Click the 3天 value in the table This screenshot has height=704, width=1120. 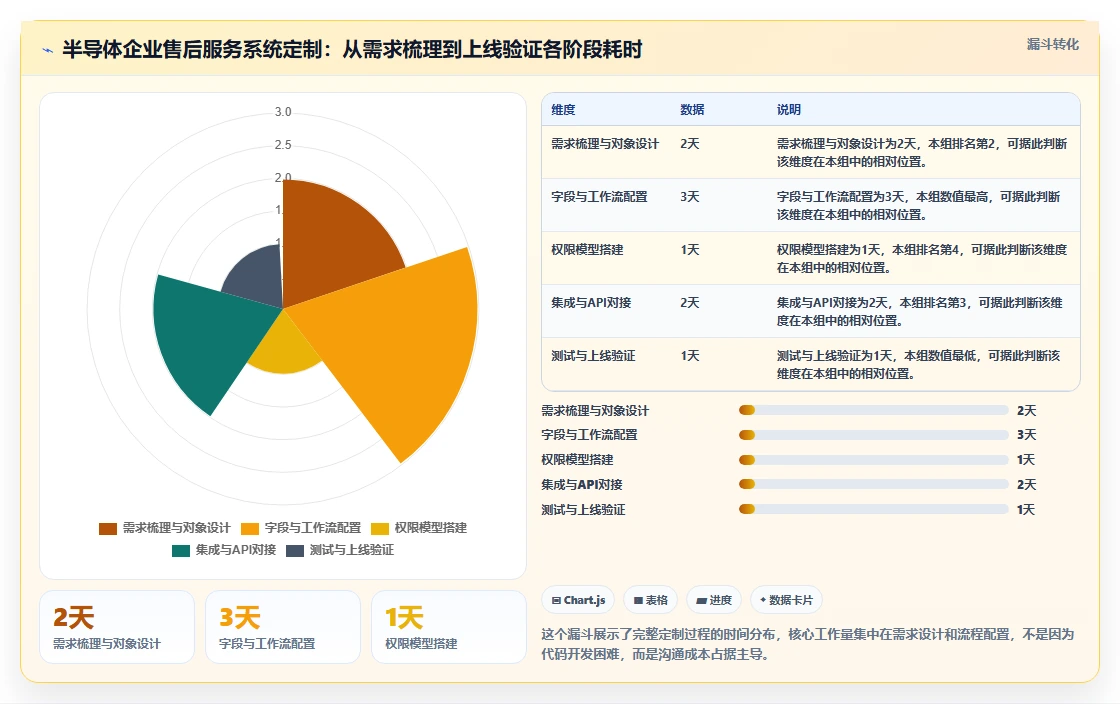click(x=689, y=197)
